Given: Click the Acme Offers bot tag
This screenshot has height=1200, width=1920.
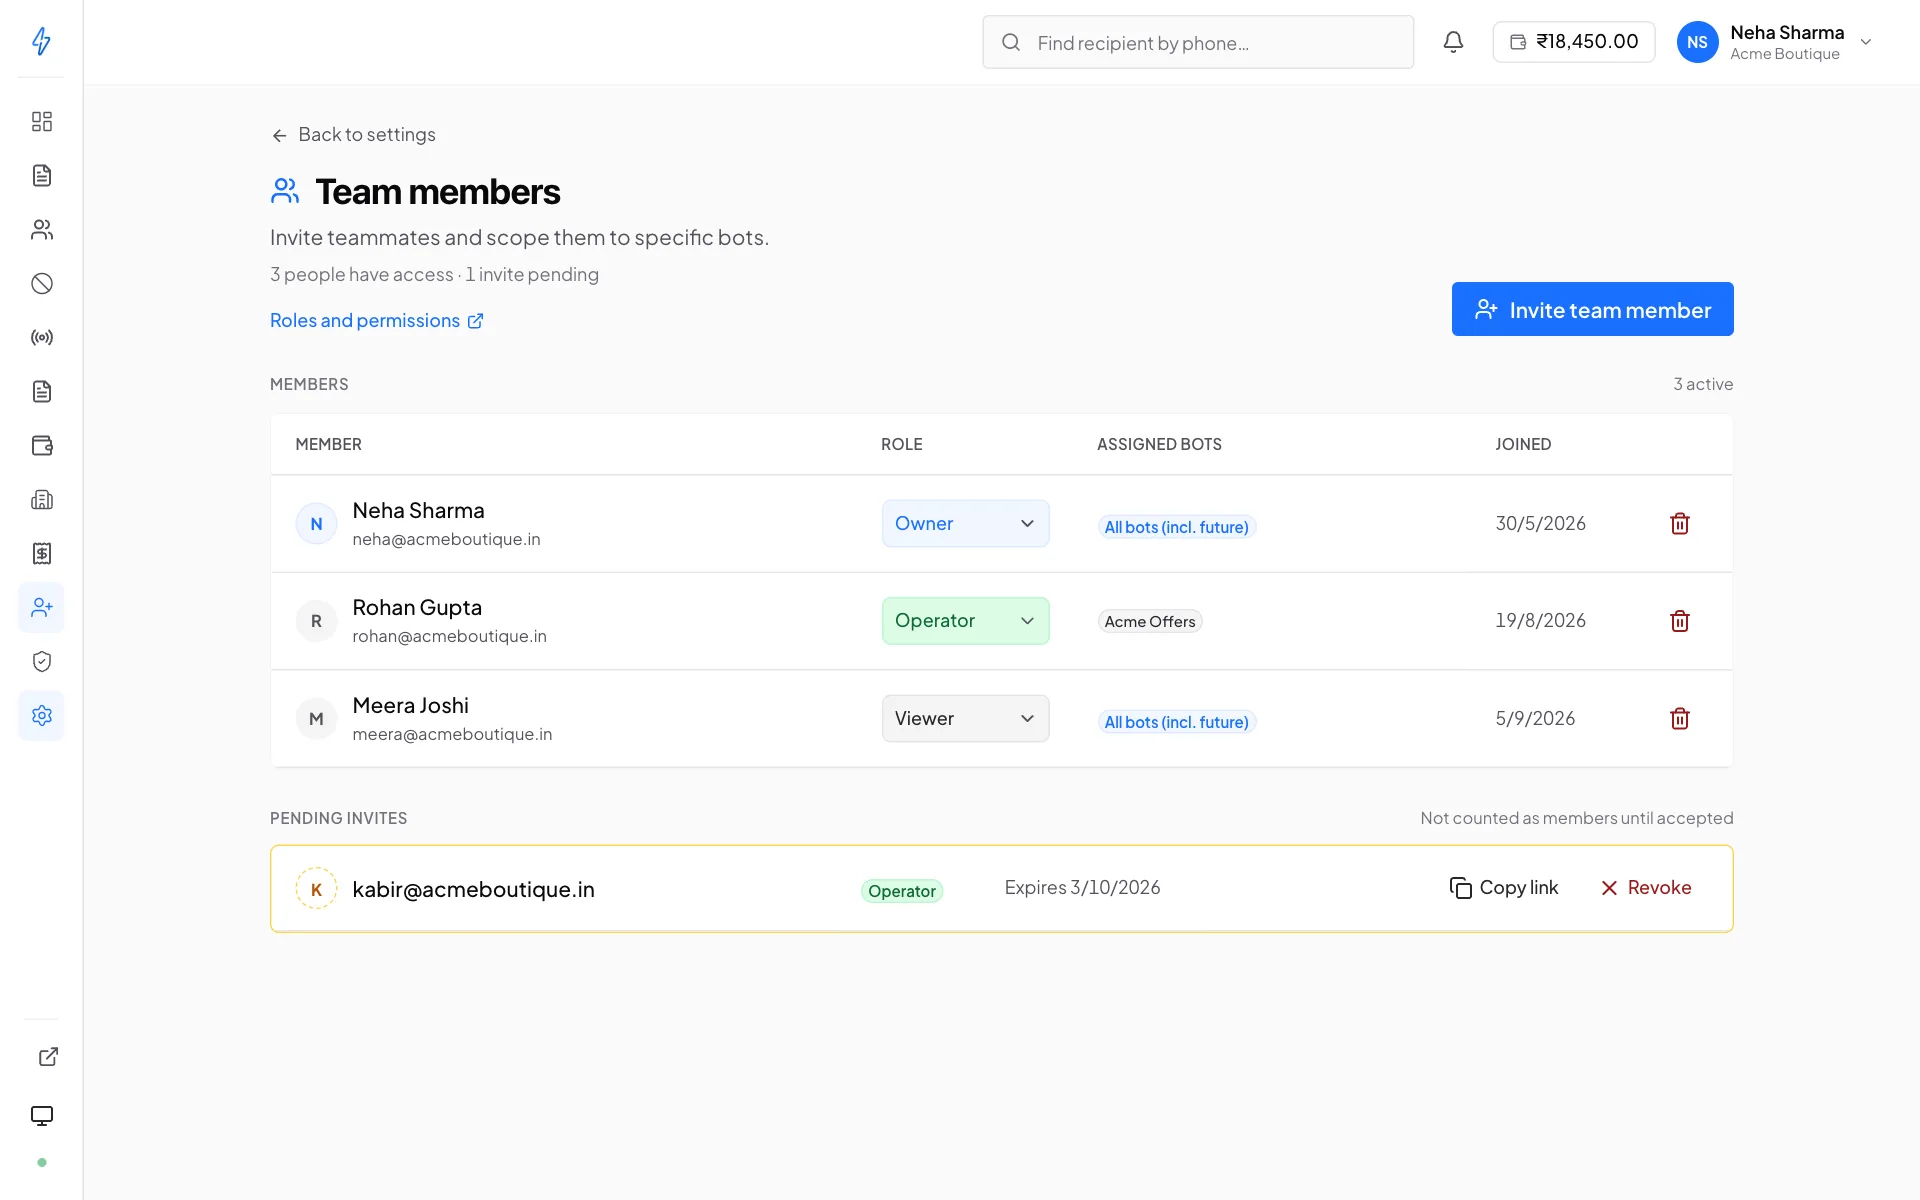Looking at the screenshot, I should 1150,622.
